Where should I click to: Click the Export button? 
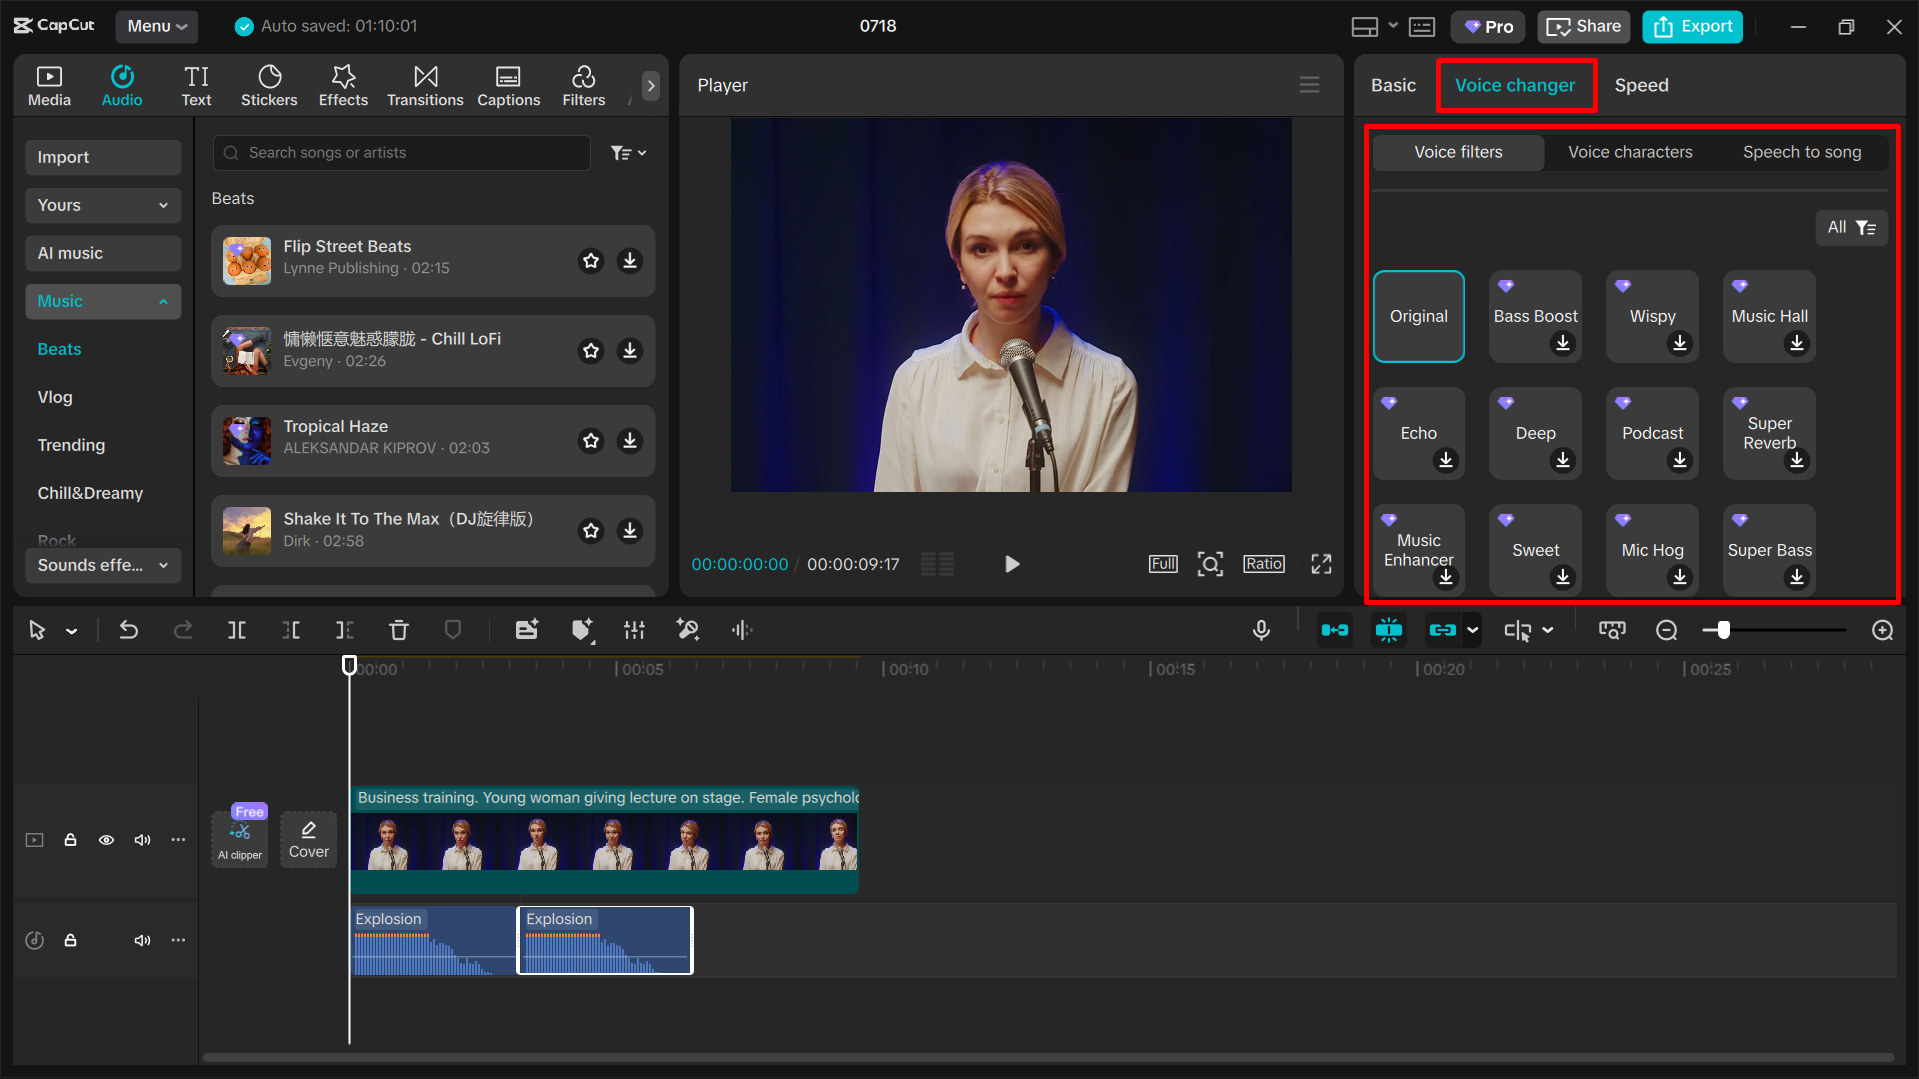click(x=1692, y=27)
